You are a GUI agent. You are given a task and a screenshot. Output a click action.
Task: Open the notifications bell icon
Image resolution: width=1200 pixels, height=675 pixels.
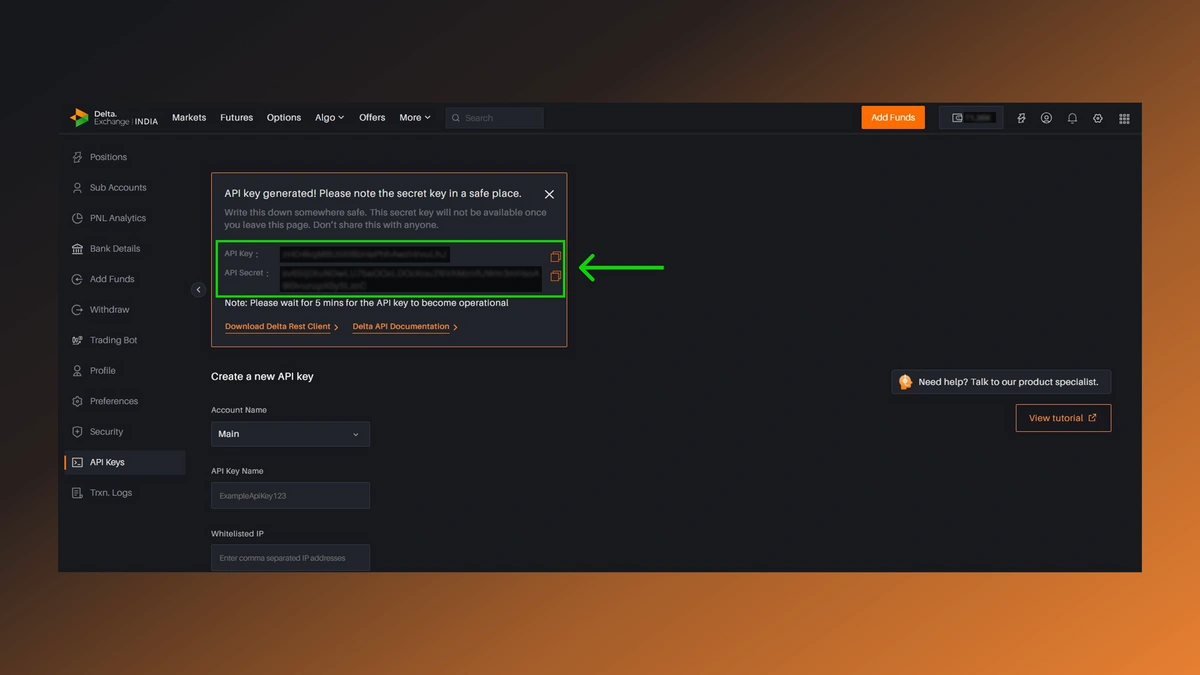[x=1072, y=118]
